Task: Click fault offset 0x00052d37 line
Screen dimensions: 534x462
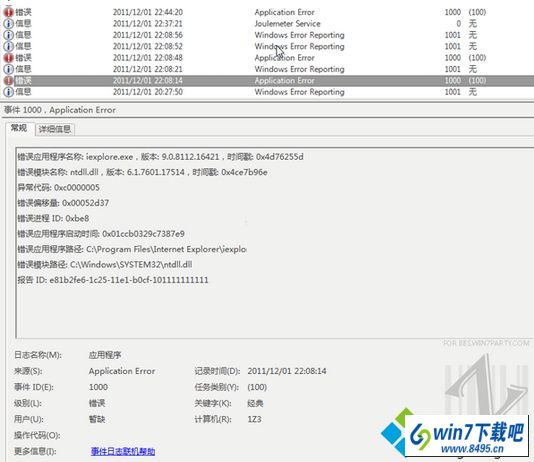Action: (x=63, y=203)
